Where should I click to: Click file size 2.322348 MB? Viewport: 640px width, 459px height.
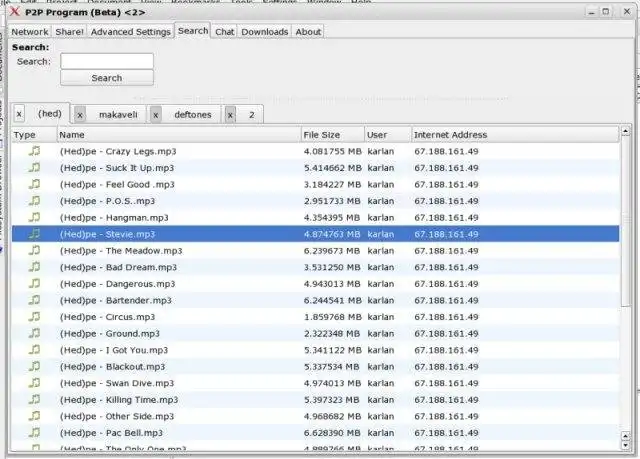pyautogui.click(x=332, y=333)
